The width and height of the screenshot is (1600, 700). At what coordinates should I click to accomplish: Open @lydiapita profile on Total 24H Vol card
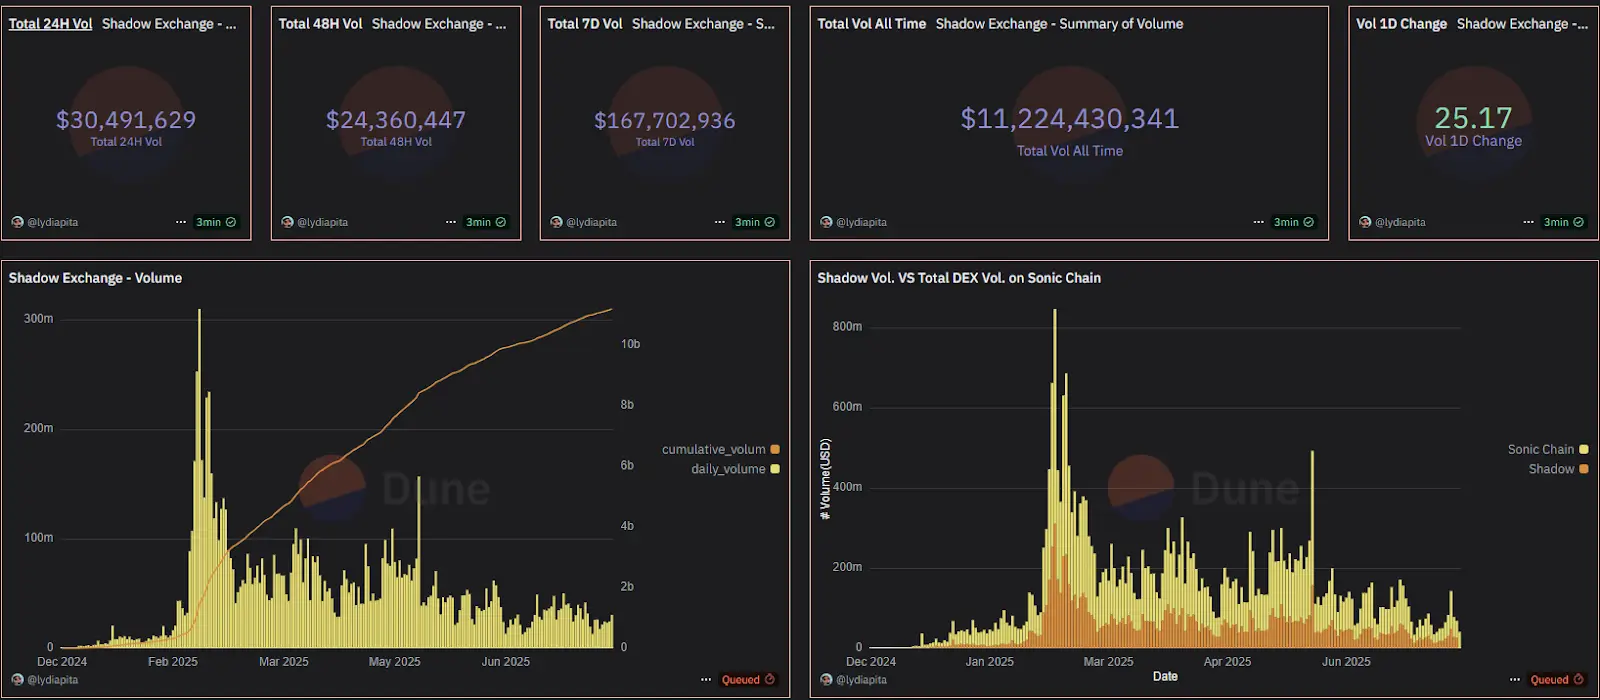pyautogui.click(x=52, y=222)
